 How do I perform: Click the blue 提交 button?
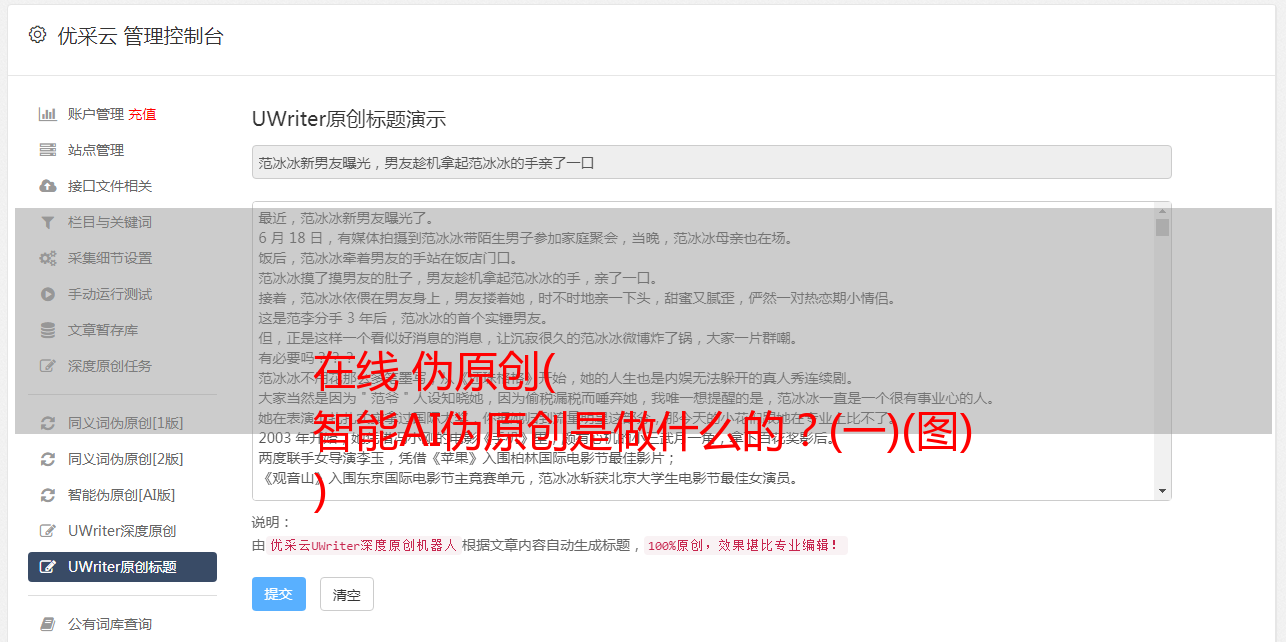click(278, 594)
